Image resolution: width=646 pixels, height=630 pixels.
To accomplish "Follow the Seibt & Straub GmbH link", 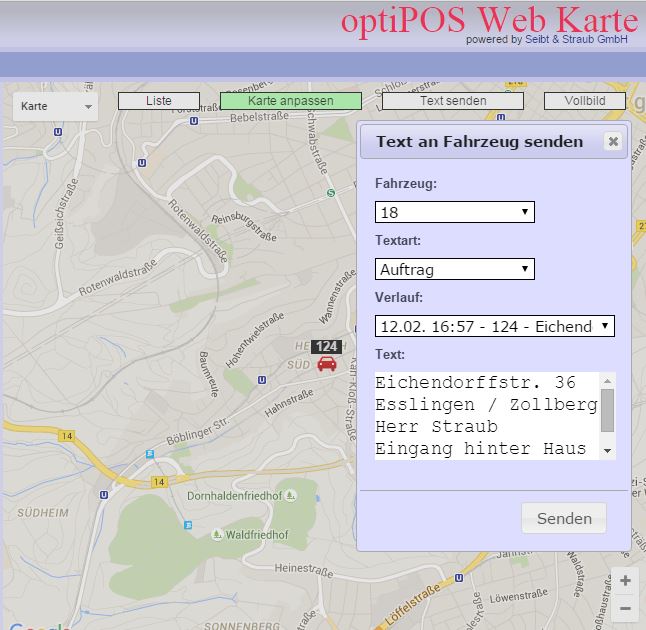I will 576,40.
